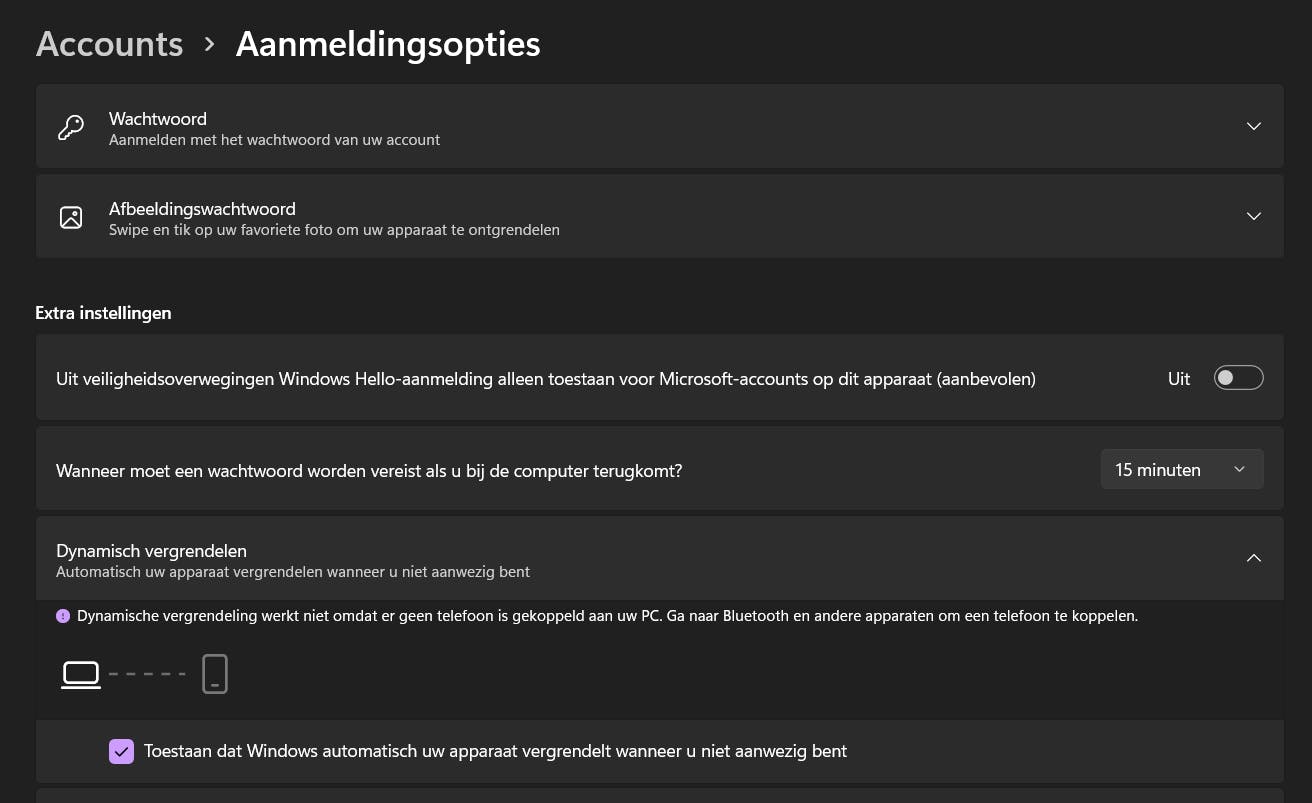Click the phone icon under Dynamisch vergrendelen
This screenshot has width=1312, height=803.
215,674
